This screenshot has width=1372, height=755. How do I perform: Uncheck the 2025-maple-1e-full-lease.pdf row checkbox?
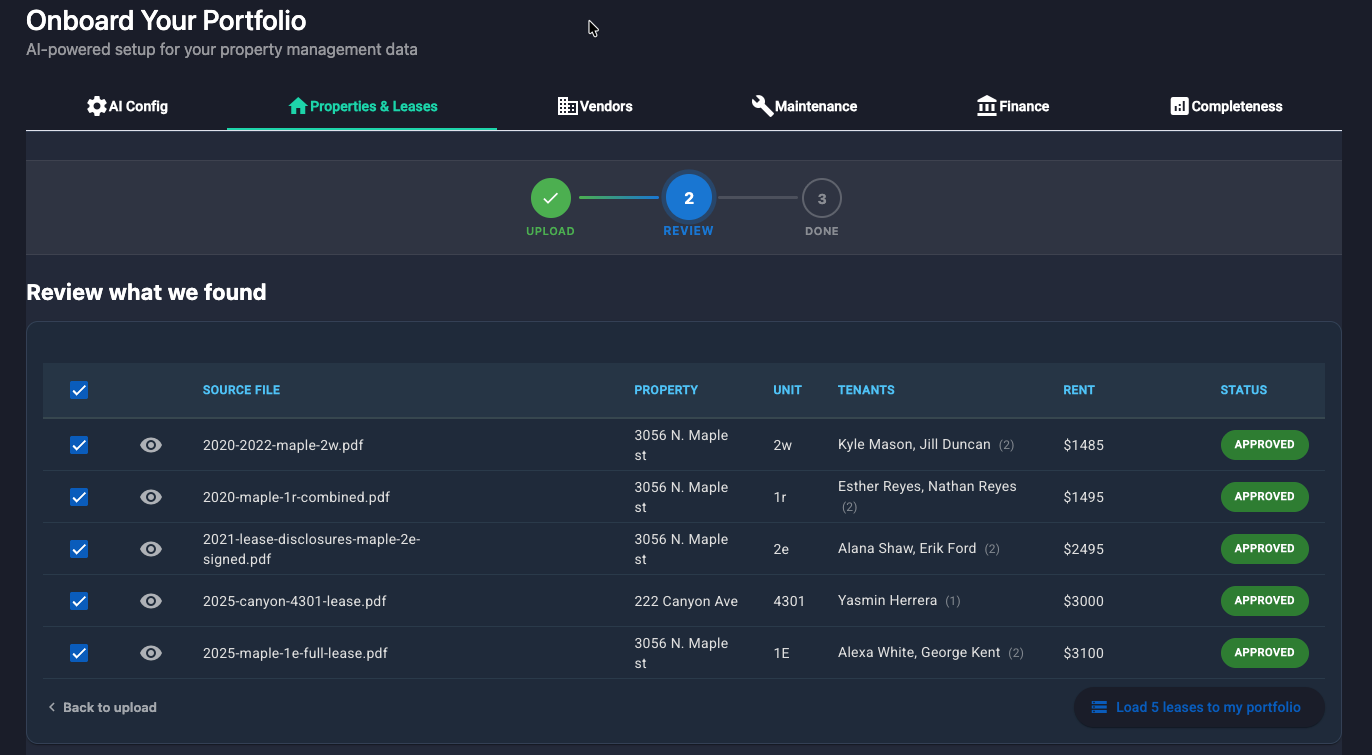(79, 653)
